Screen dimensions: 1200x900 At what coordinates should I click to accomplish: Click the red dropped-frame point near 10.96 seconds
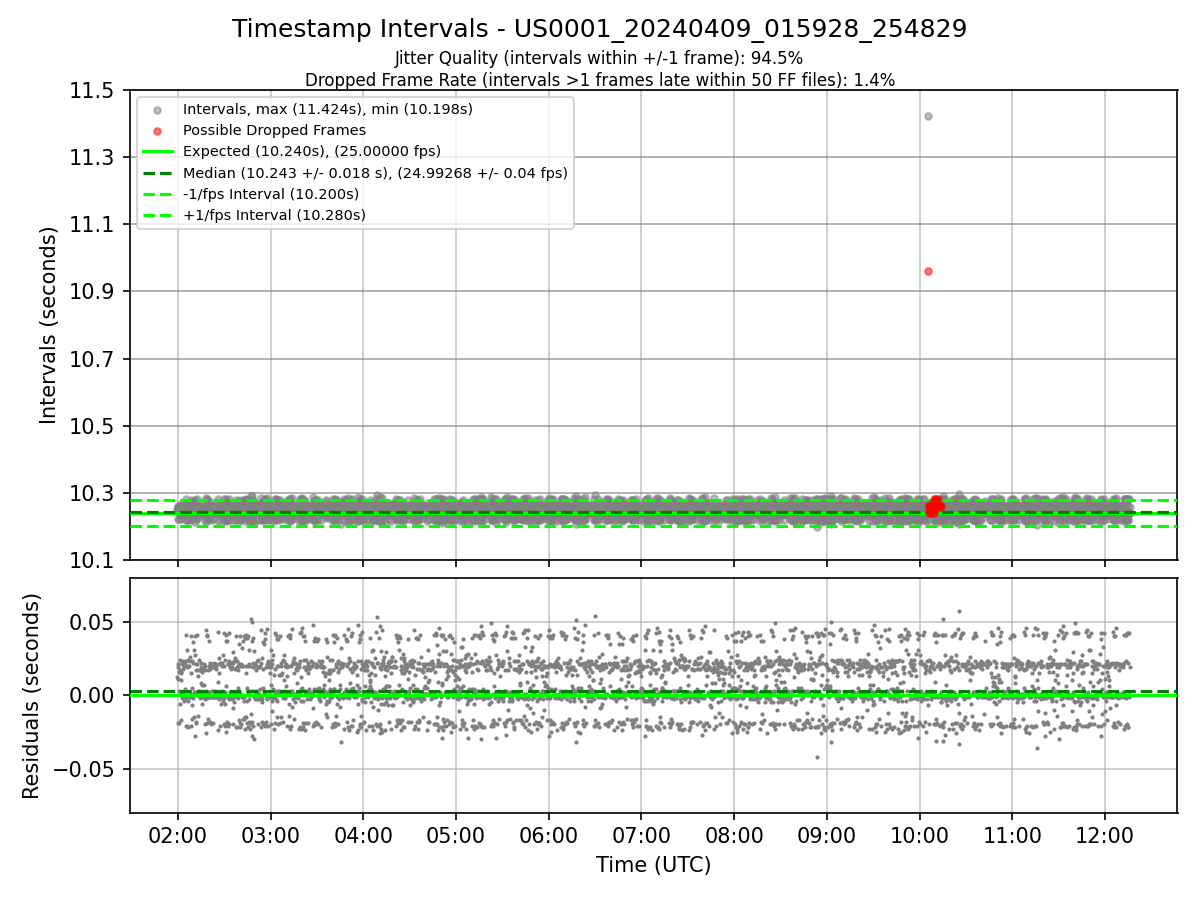pyautogui.click(x=928, y=271)
